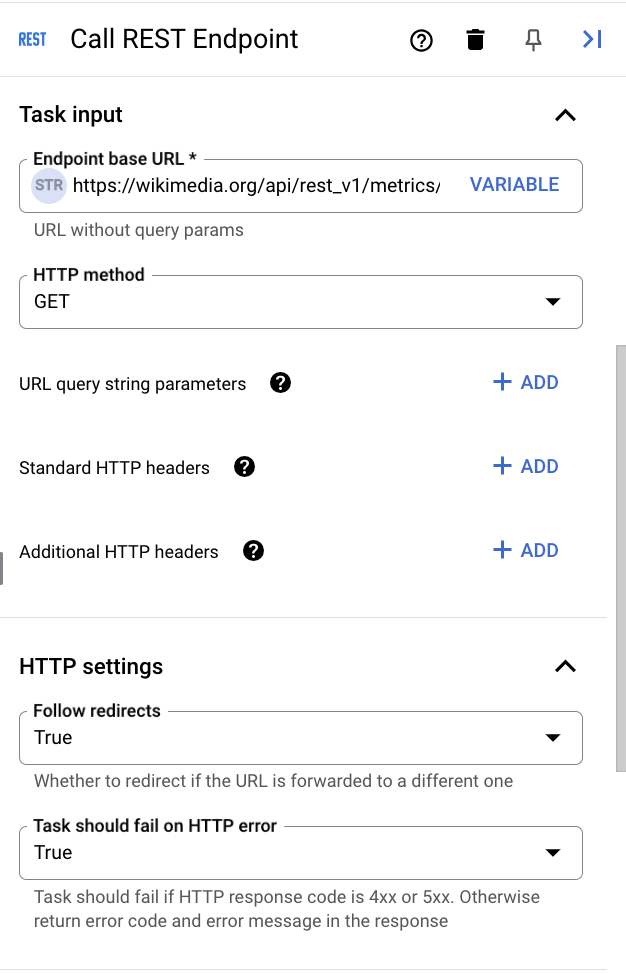The width and height of the screenshot is (626, 974).
Task: Delete the Call REST Endpoint task
Action: coord(475,39)
